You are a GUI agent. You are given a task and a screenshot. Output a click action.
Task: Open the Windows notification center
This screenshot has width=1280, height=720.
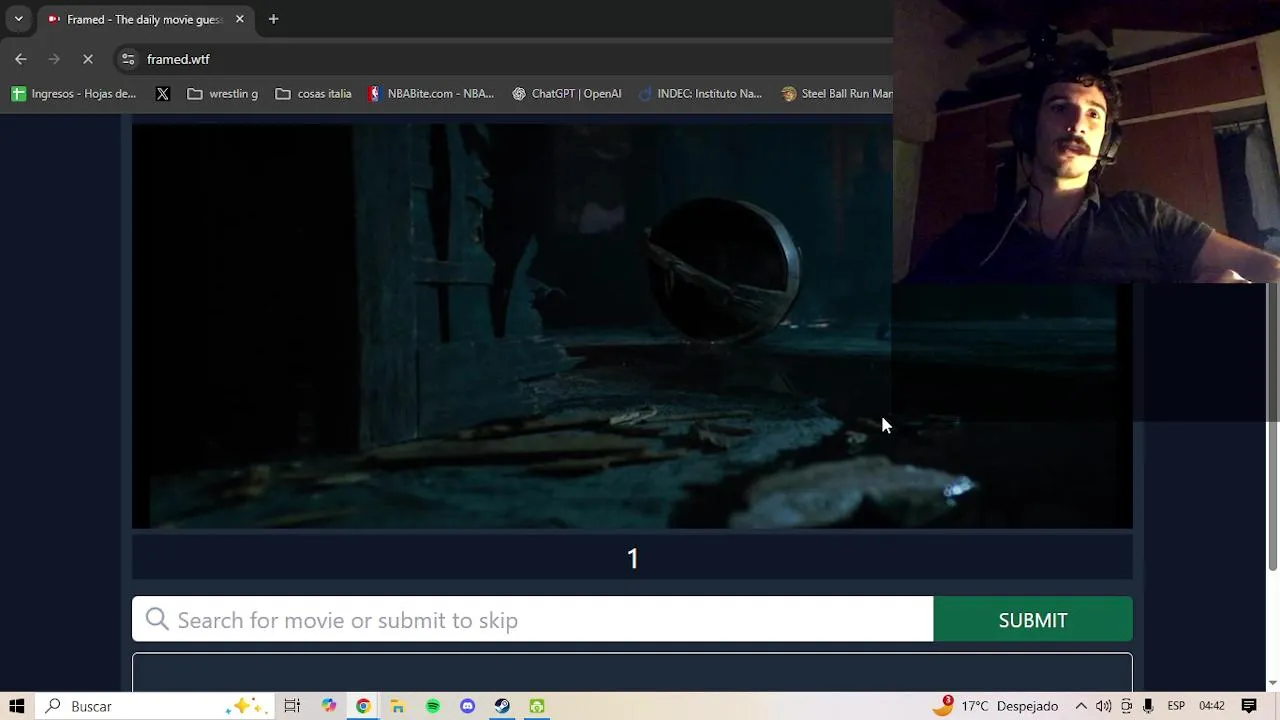point(1249,706)
